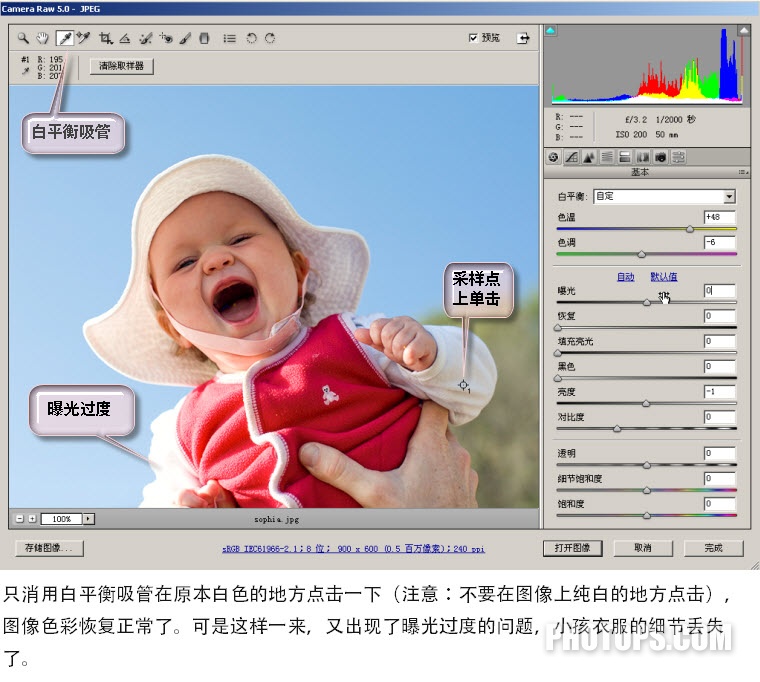Open the zoom level dropdown arrow
This screenshot has height=682, width=760.
(x=88, y=519)
